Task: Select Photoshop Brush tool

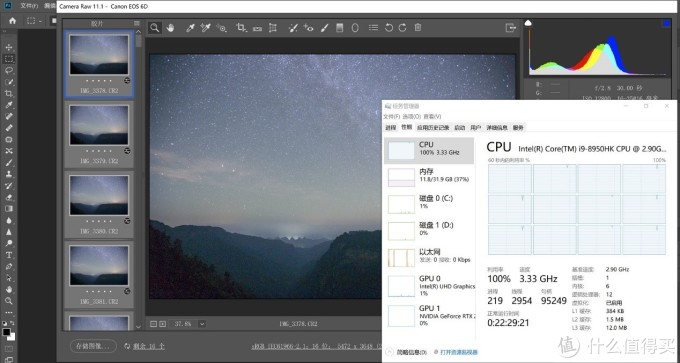Action: tap(9, 163)
